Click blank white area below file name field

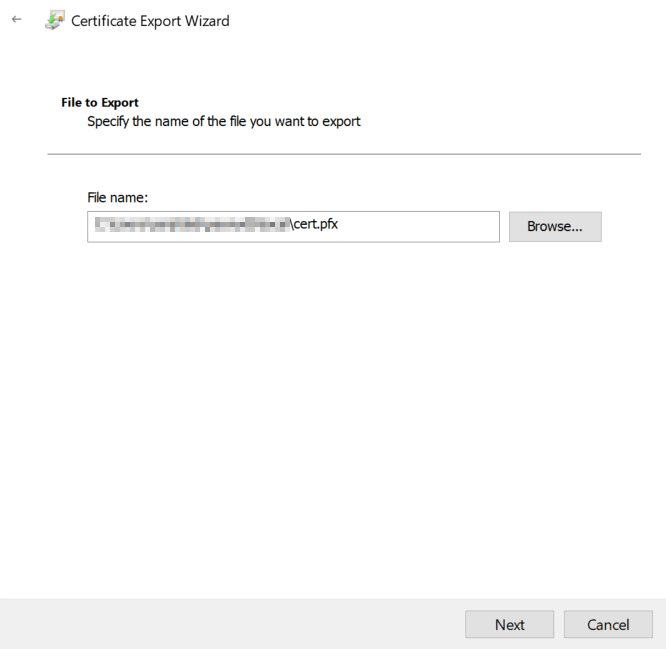point(330,400)
